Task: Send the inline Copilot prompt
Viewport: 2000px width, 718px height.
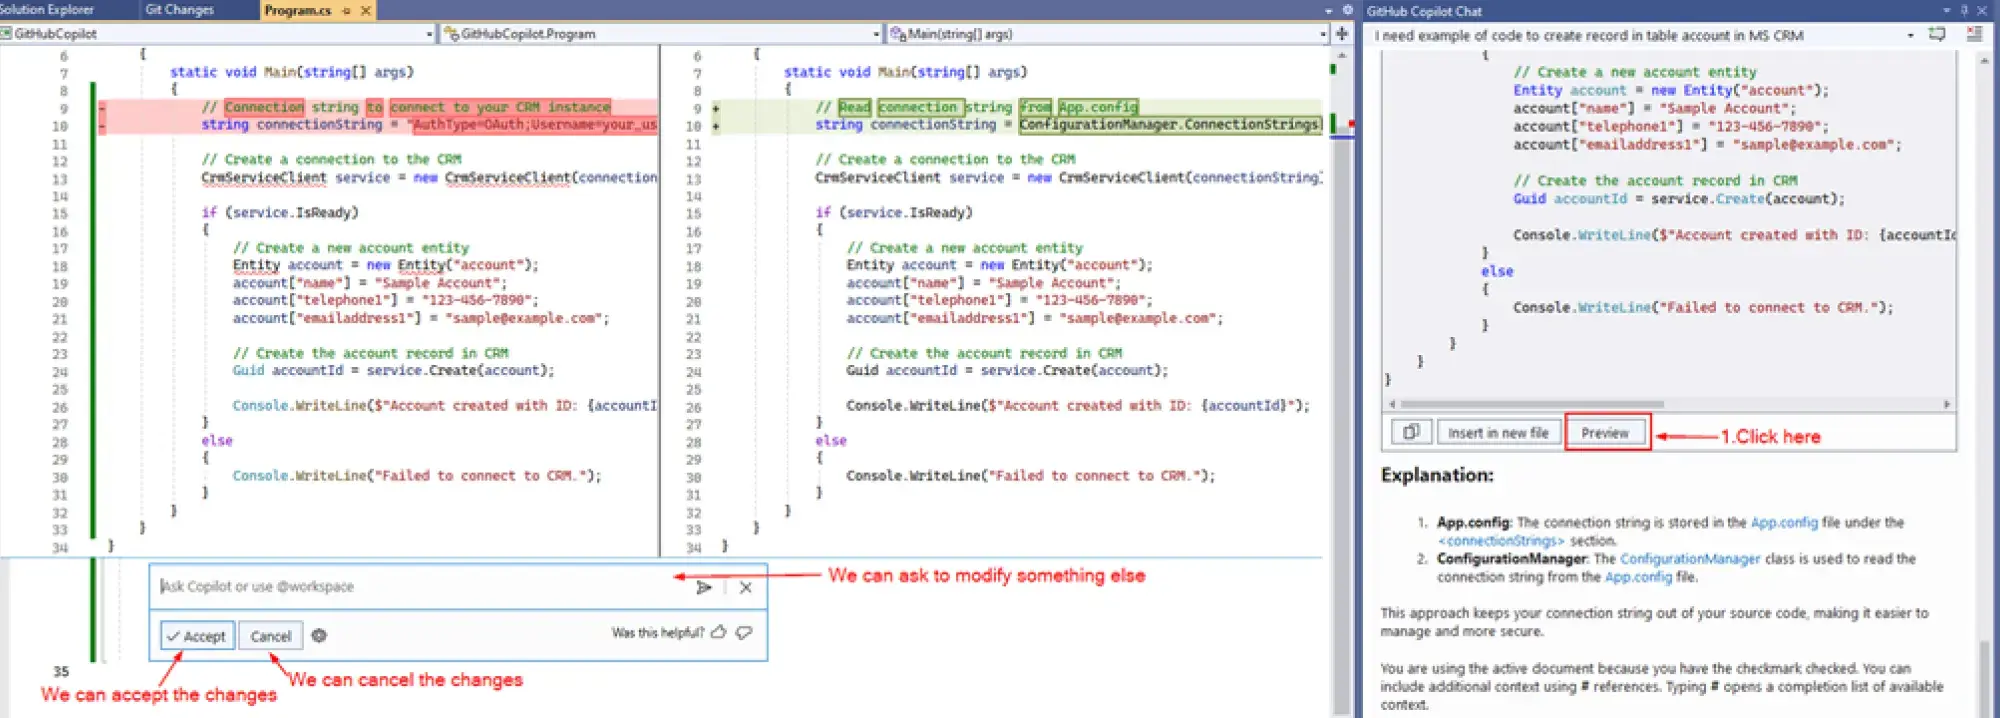Action: tap(704, 587)
